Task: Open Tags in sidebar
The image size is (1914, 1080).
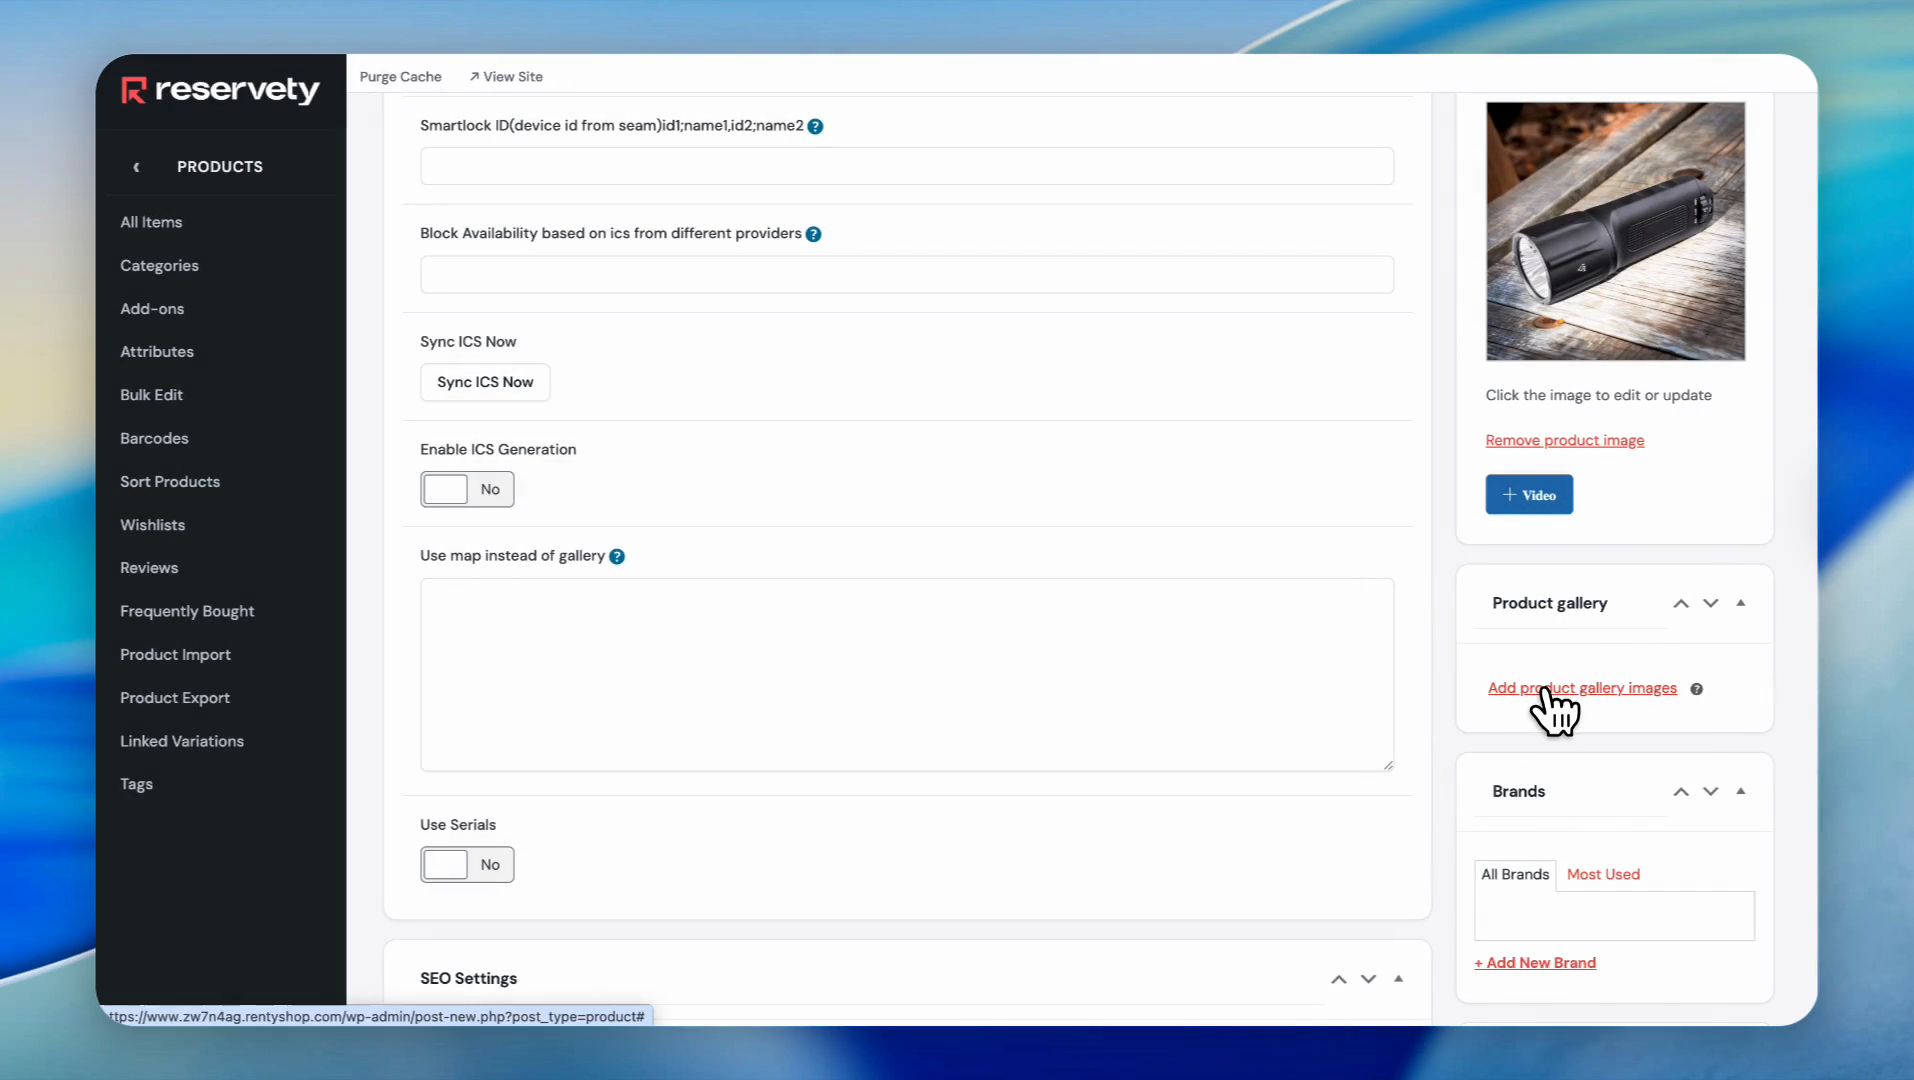Action: (x=136, y=784)
